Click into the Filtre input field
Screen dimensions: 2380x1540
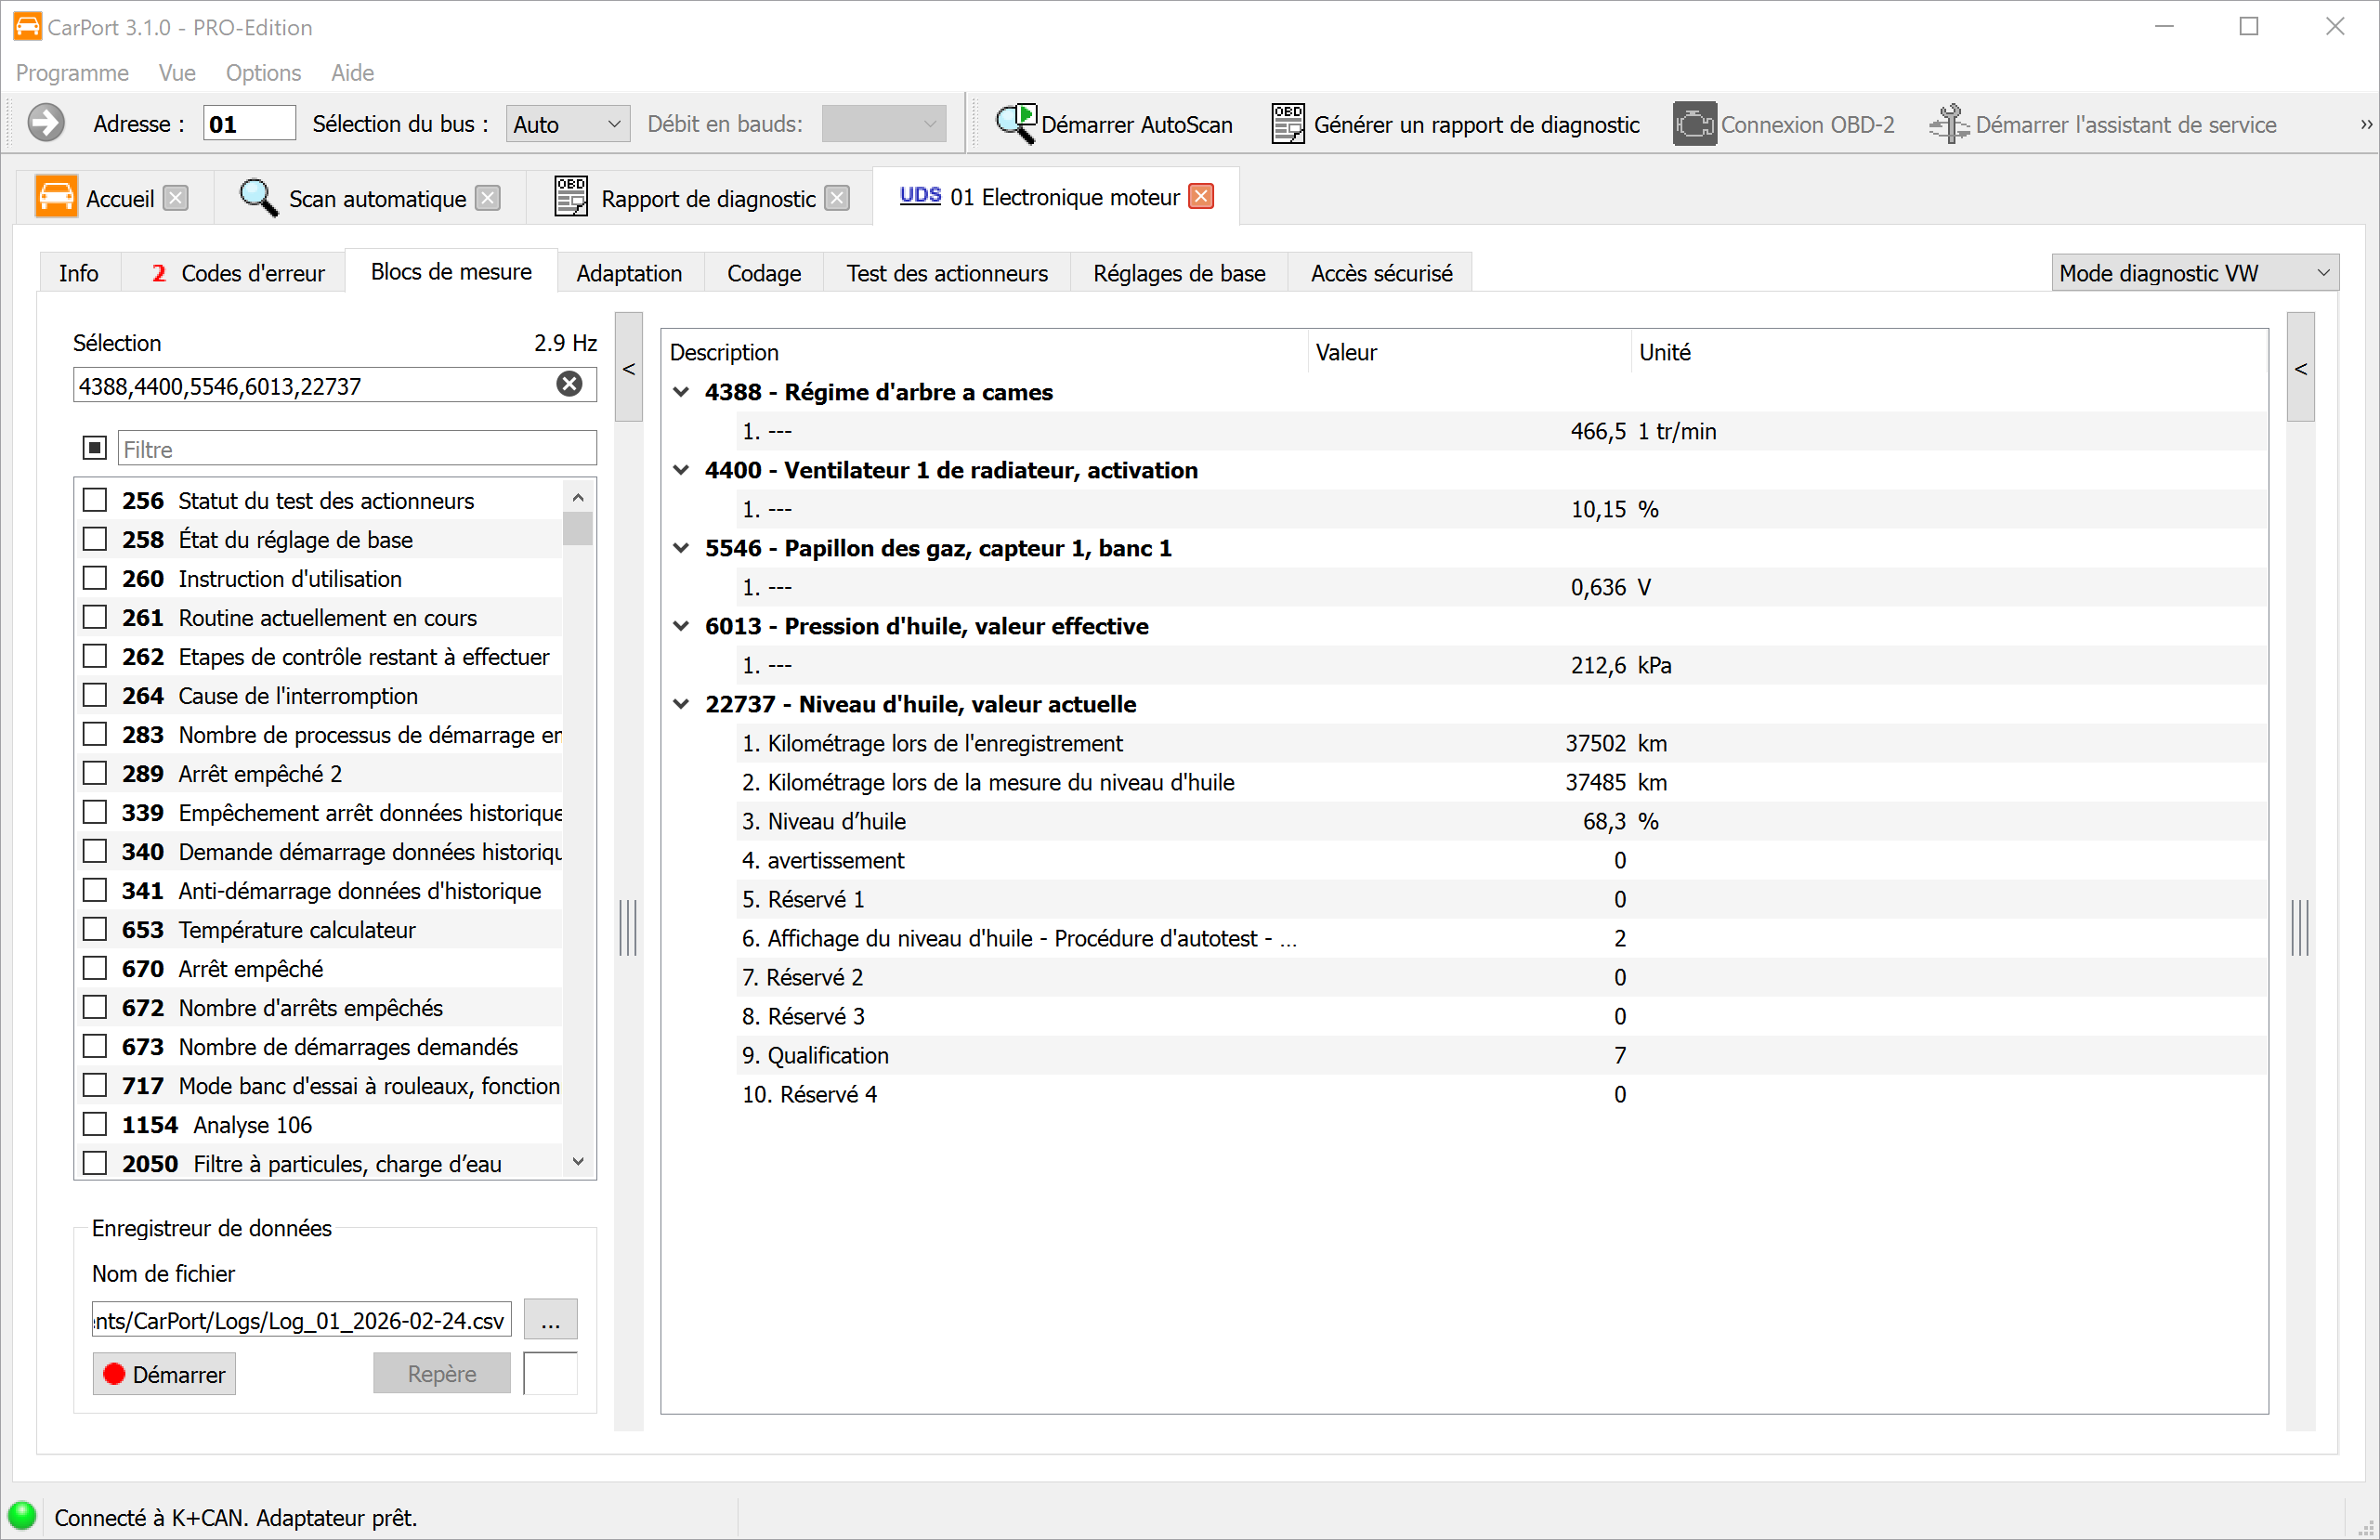[x=356, y=449]
